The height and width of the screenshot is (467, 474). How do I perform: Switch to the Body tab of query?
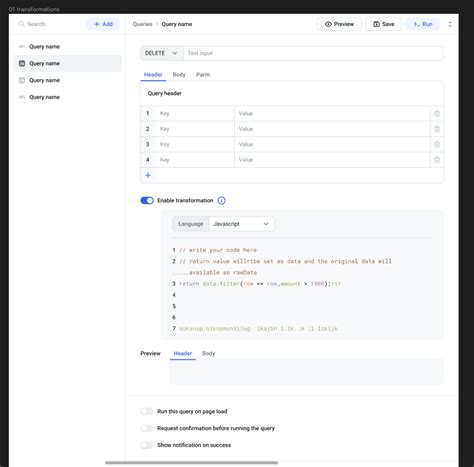pos(179,75)
